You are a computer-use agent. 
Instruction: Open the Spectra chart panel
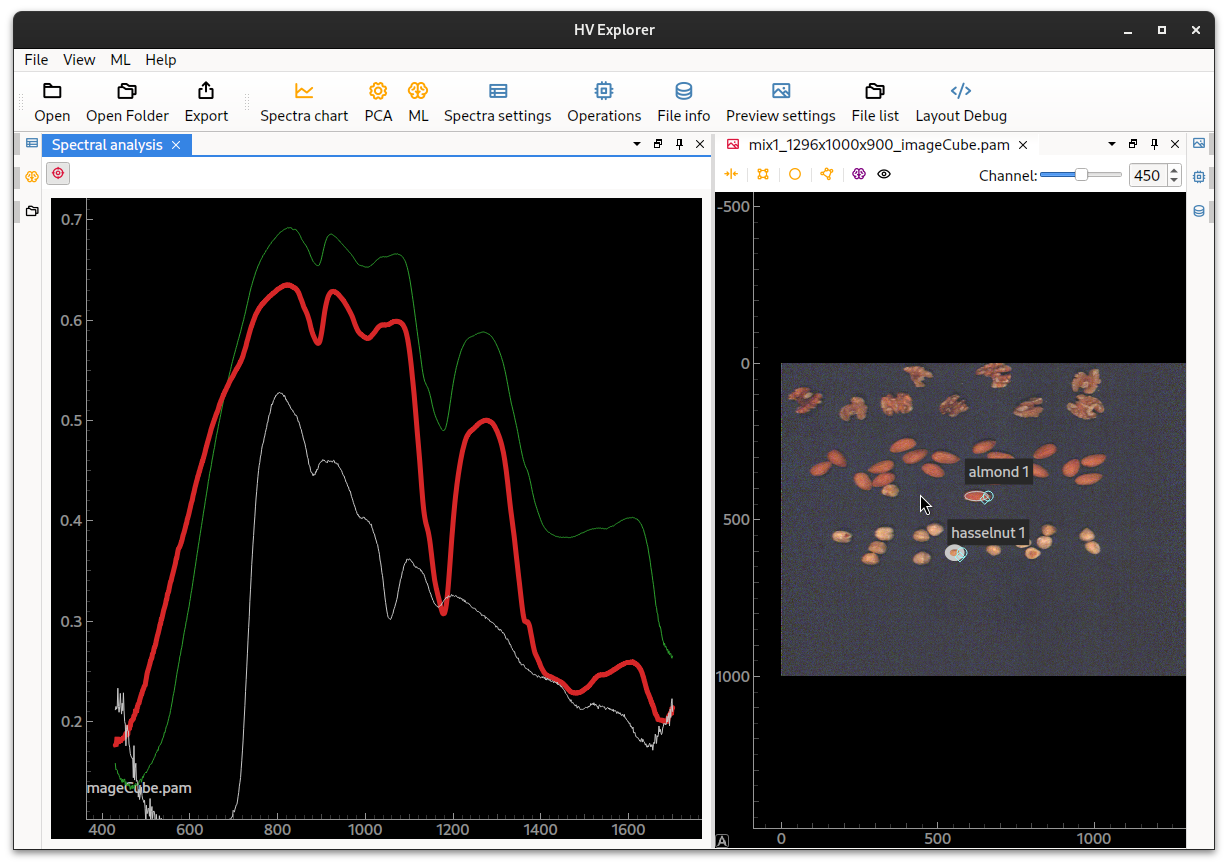click(304, 103)
